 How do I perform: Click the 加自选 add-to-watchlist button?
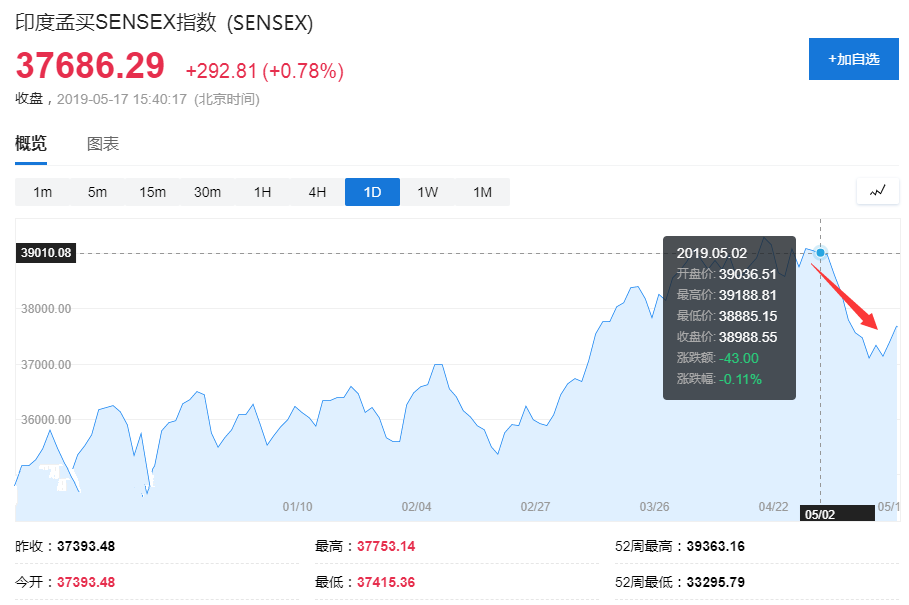tap(853, 59)
